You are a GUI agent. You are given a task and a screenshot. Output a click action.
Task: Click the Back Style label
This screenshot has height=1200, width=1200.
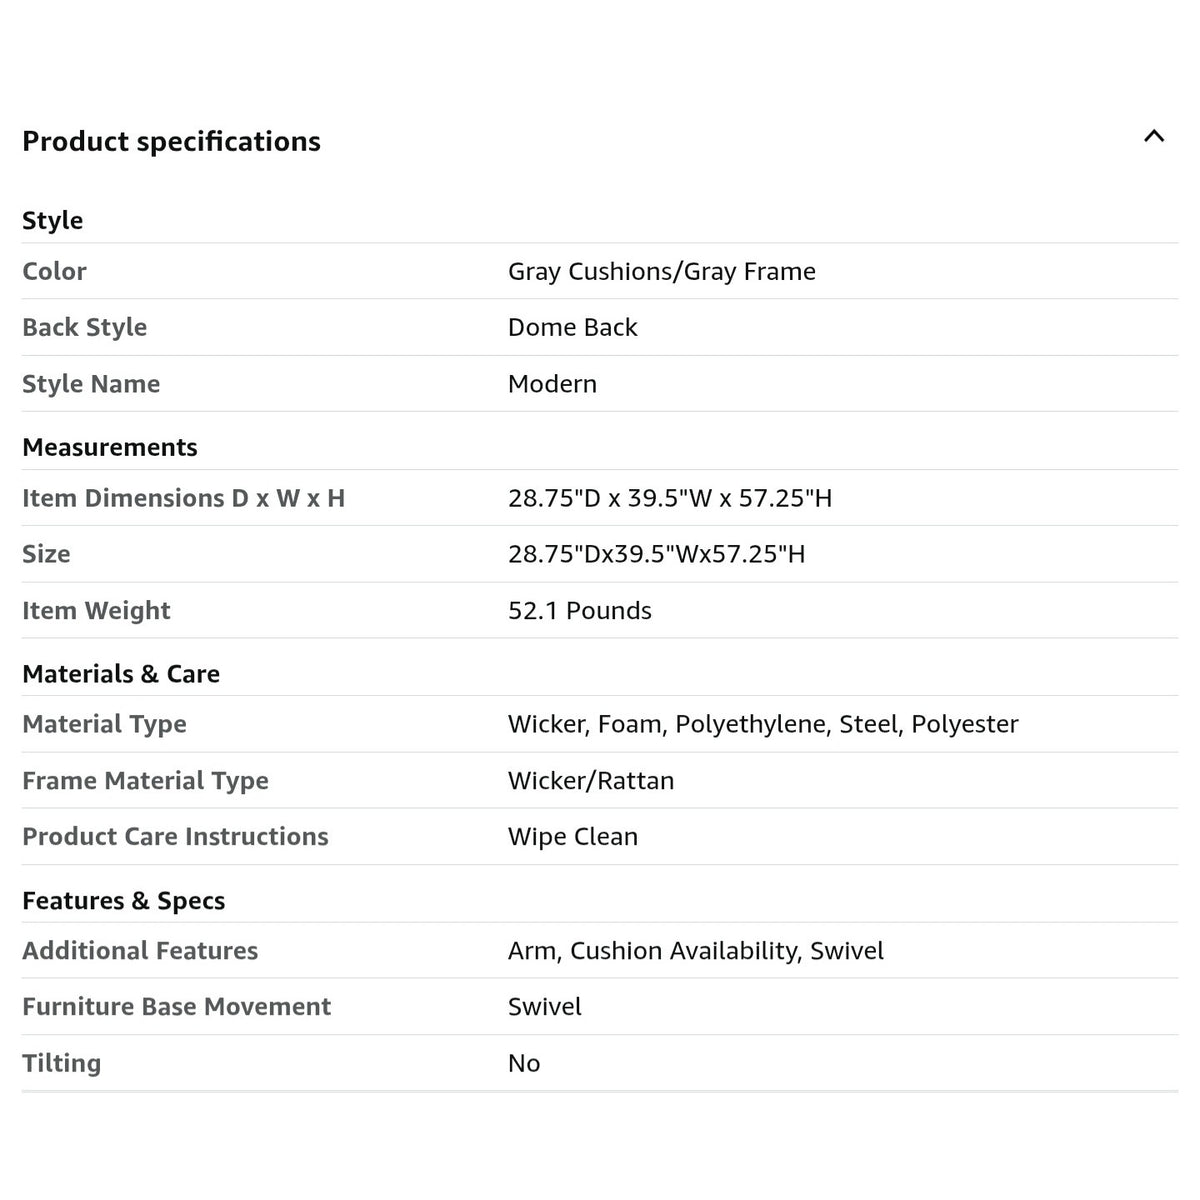[x=84, y=327]
